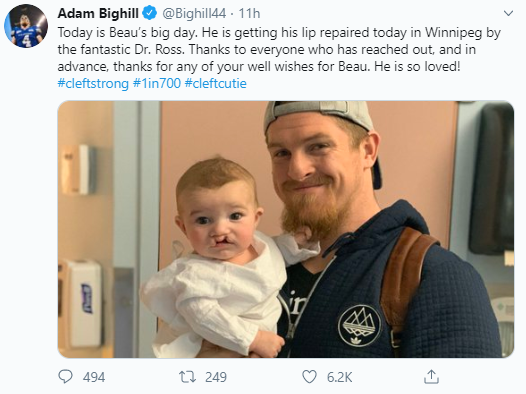Open the Adam Bighill display name
The height and width of the screenshot is (394, 526).
pyautogui.click(x=98, y=13)
